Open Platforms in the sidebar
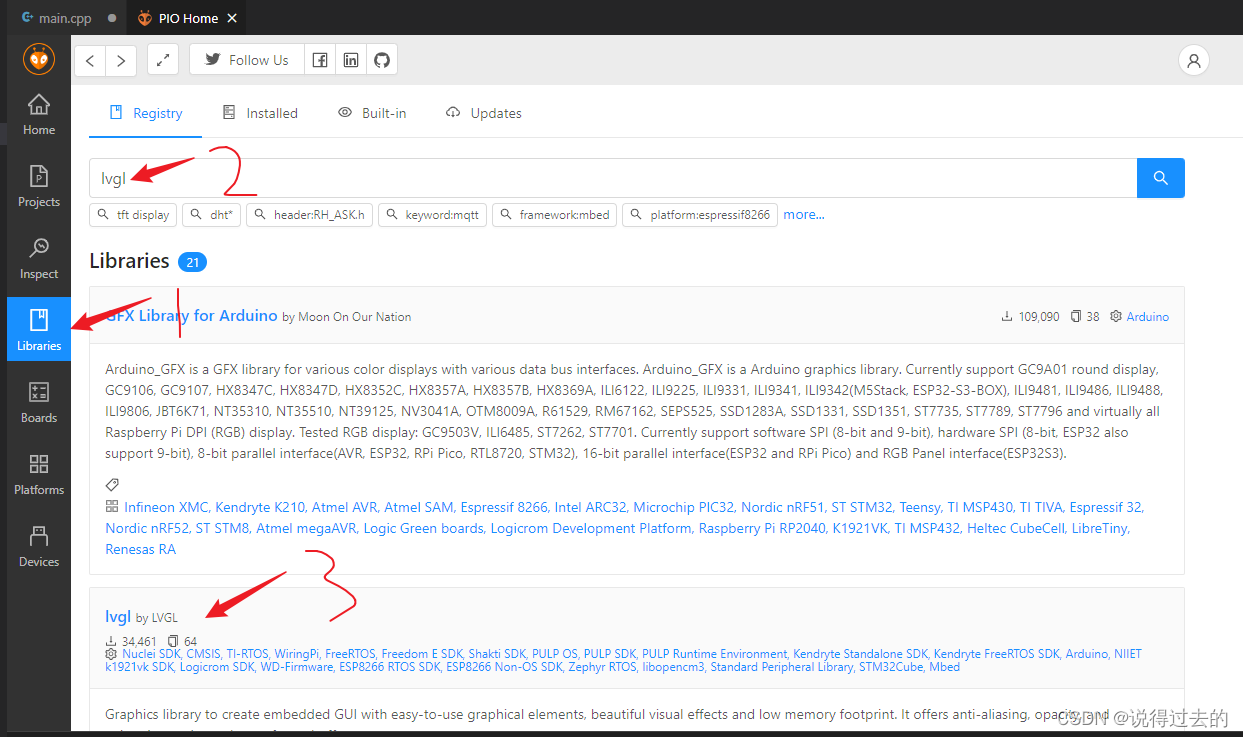 [x=39, y=474]
